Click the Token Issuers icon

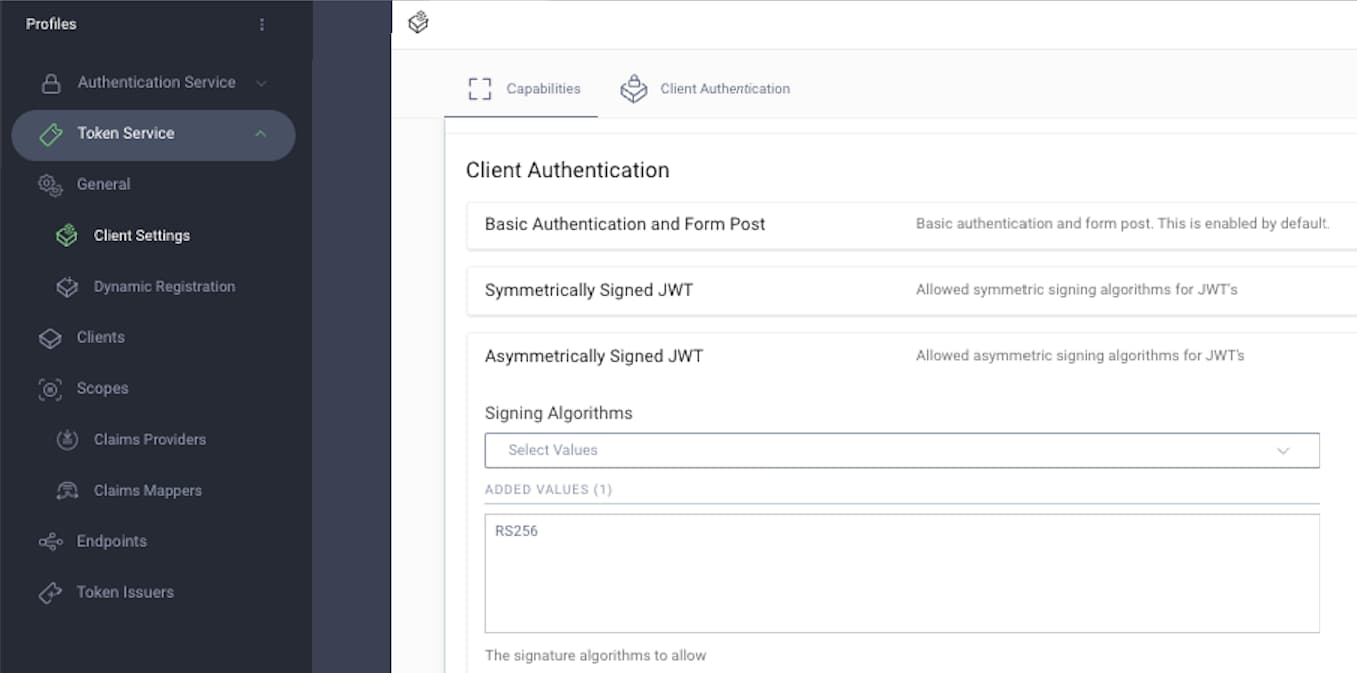click(x=50, y=593)
